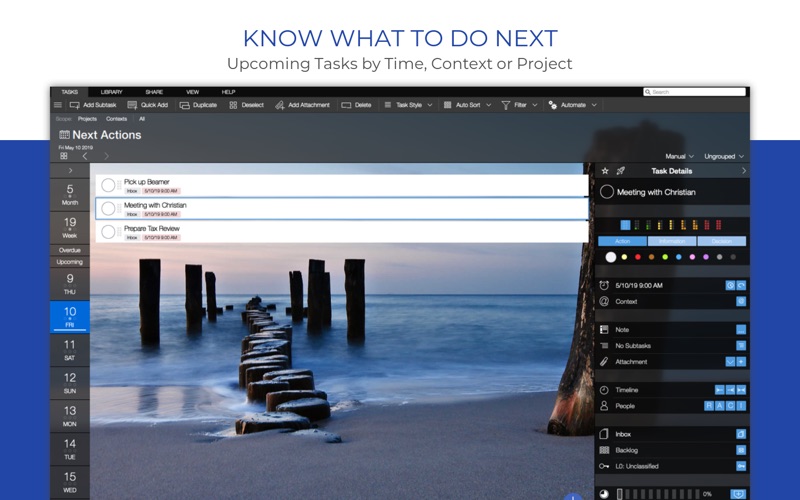The width and height of the screenshot is (800, 500).
Task: Click the plus button beside Attachment
Action: pyautogui.click(x=741, y=362)
